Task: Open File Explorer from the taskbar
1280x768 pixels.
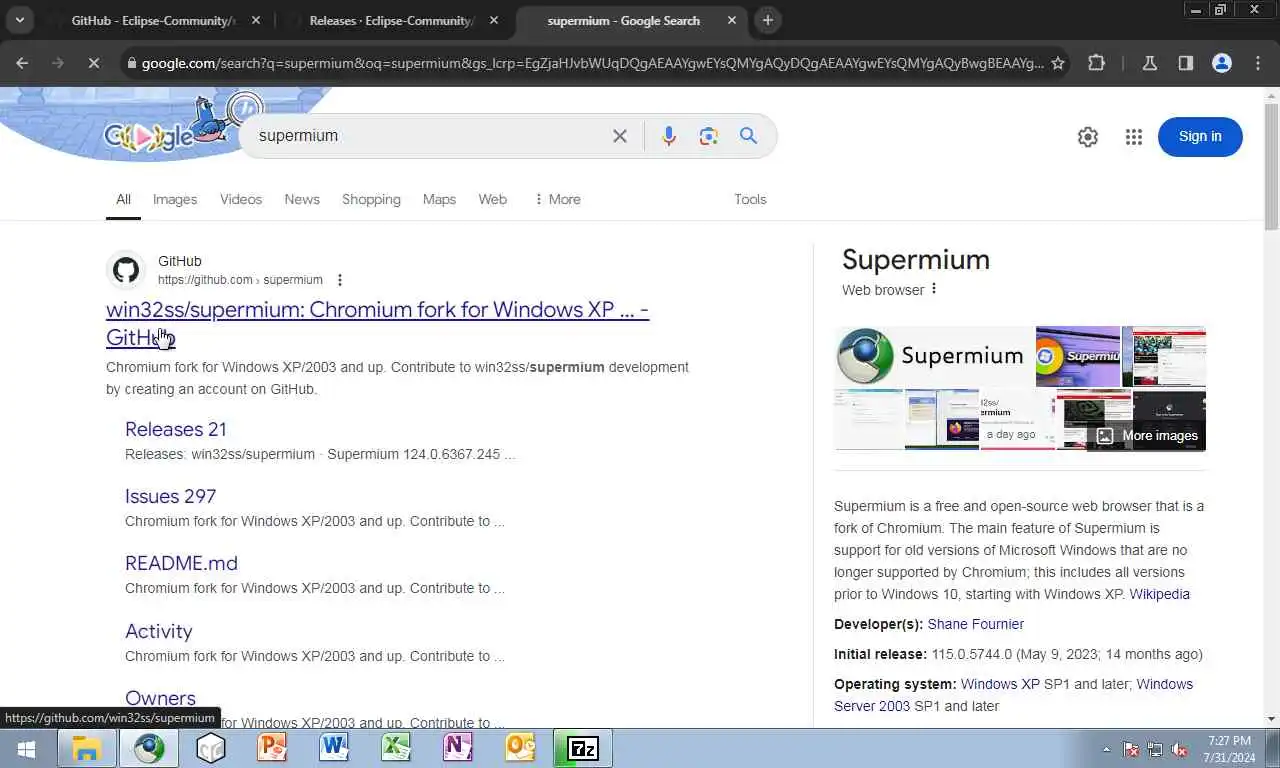Action: pos(87,748)
